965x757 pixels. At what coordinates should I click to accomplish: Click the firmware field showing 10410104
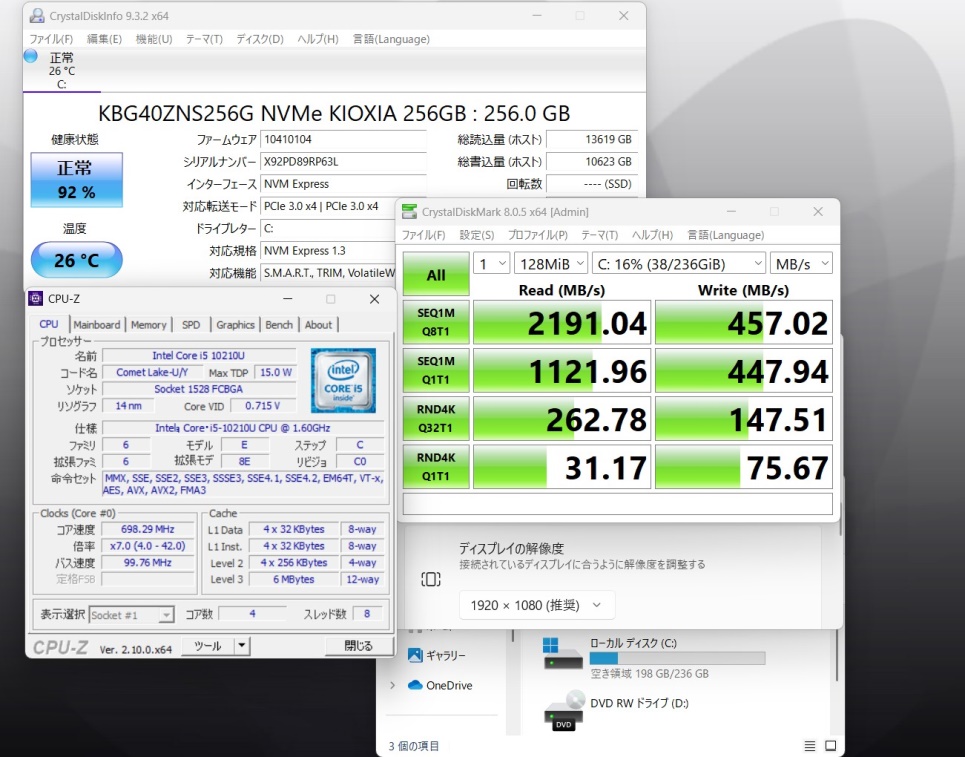point(343,140)
